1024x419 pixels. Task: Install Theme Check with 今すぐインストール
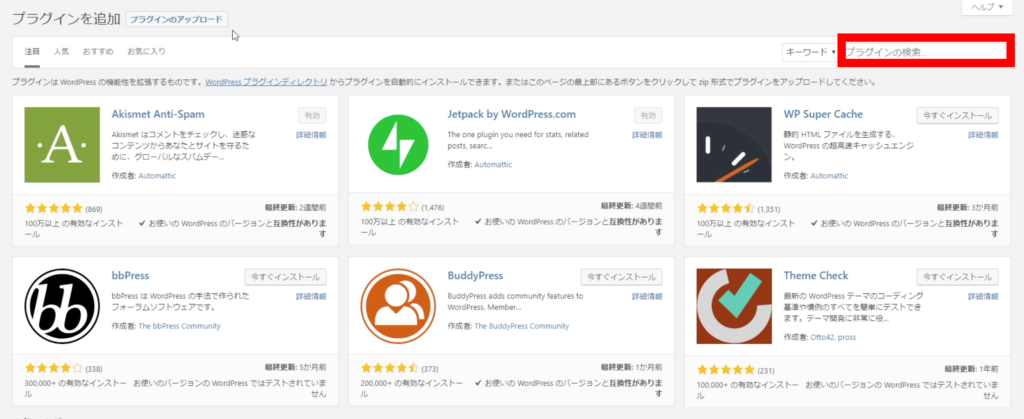[x=957, y=277]
